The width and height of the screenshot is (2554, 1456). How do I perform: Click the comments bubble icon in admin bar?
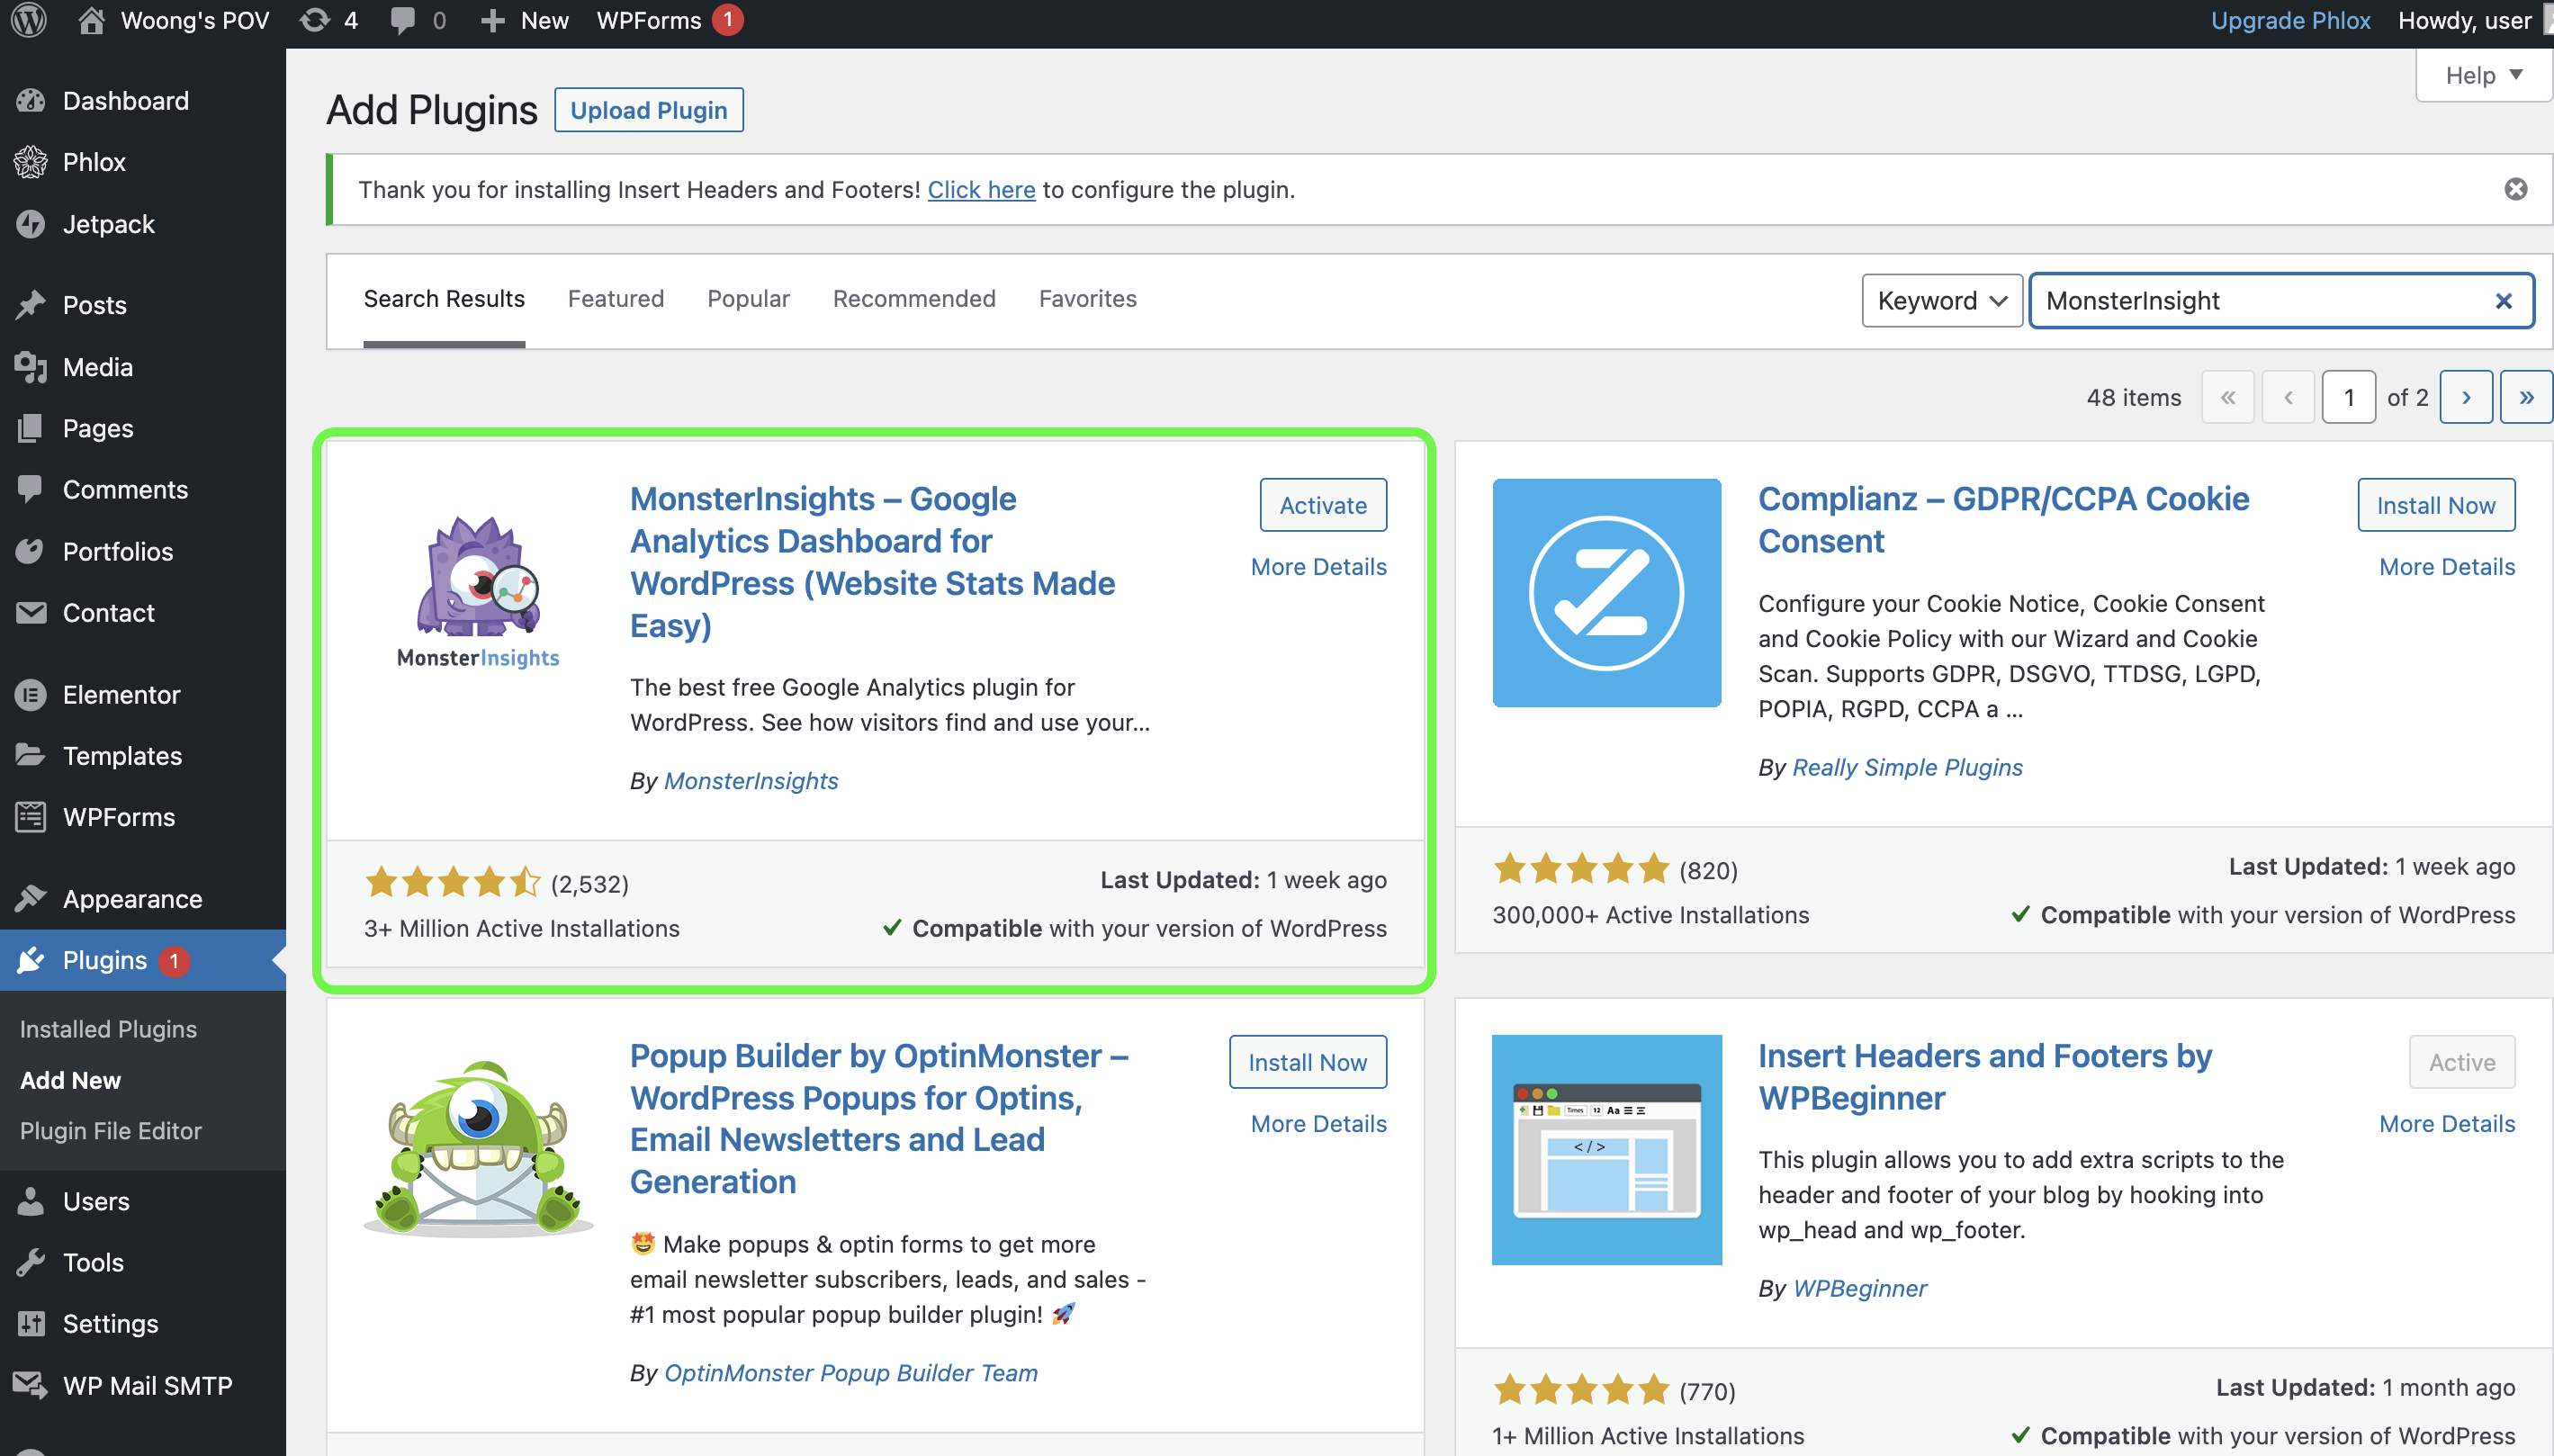(x=403, y=20)
